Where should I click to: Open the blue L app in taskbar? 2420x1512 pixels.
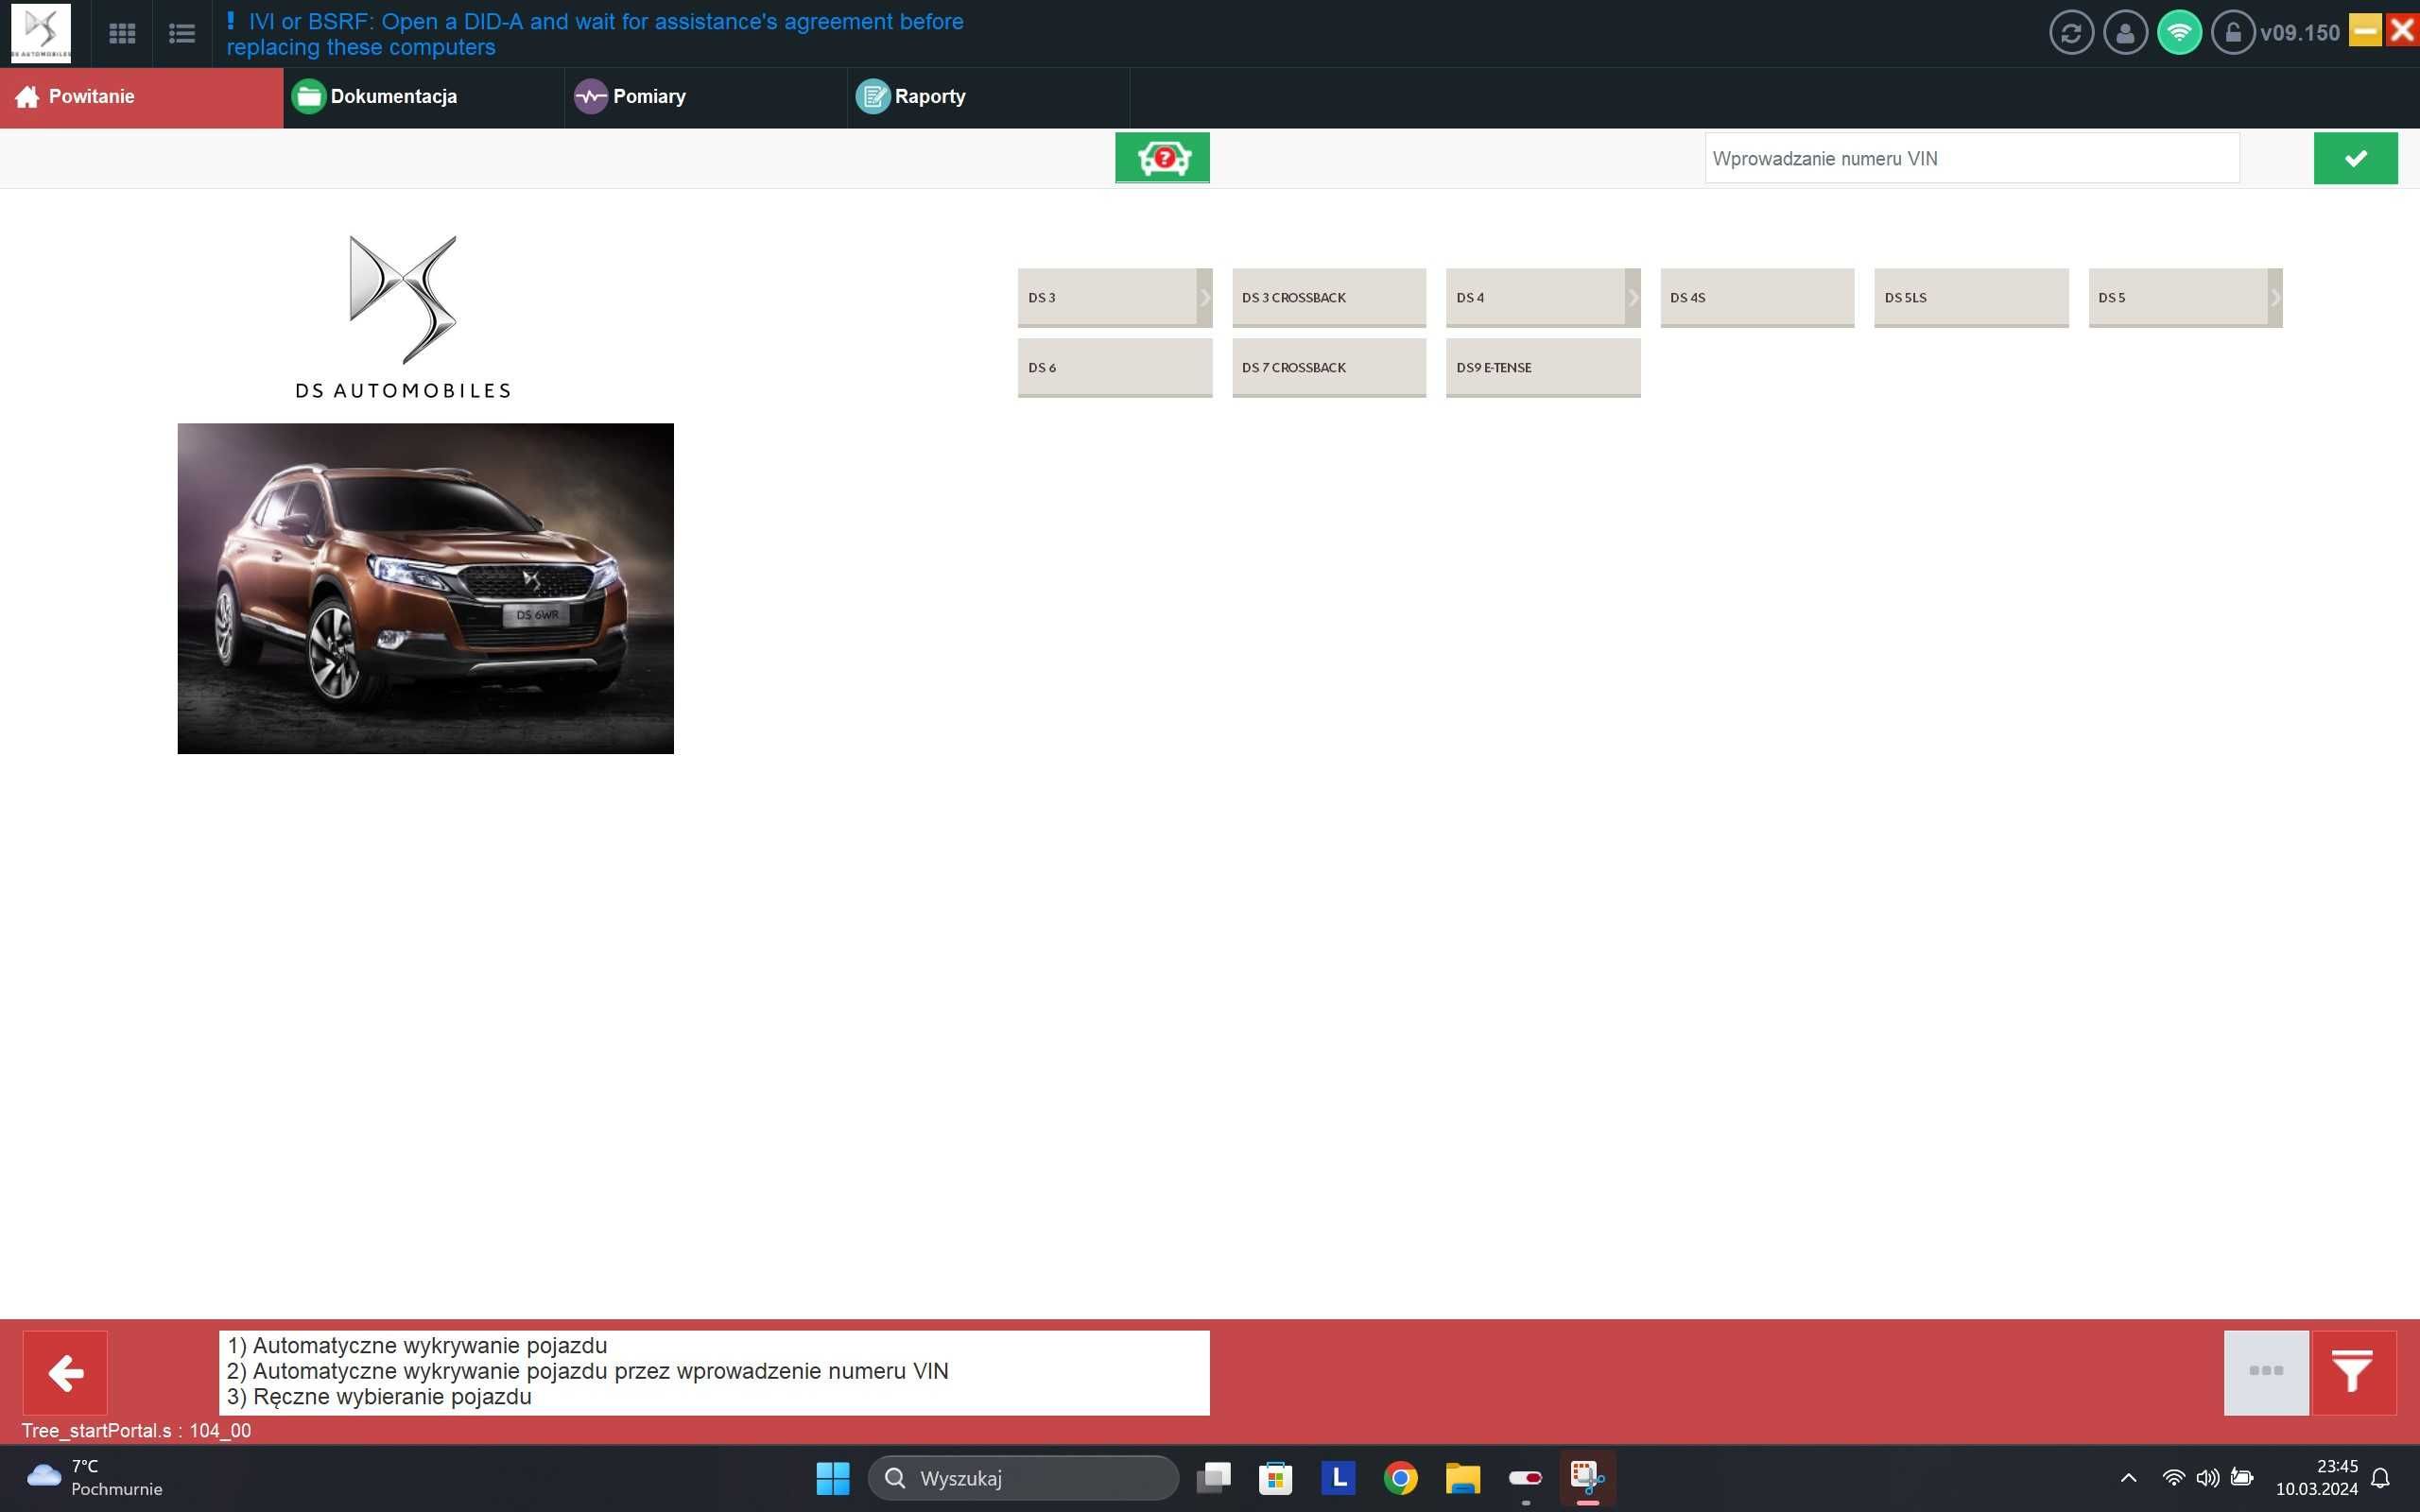1338,1478
